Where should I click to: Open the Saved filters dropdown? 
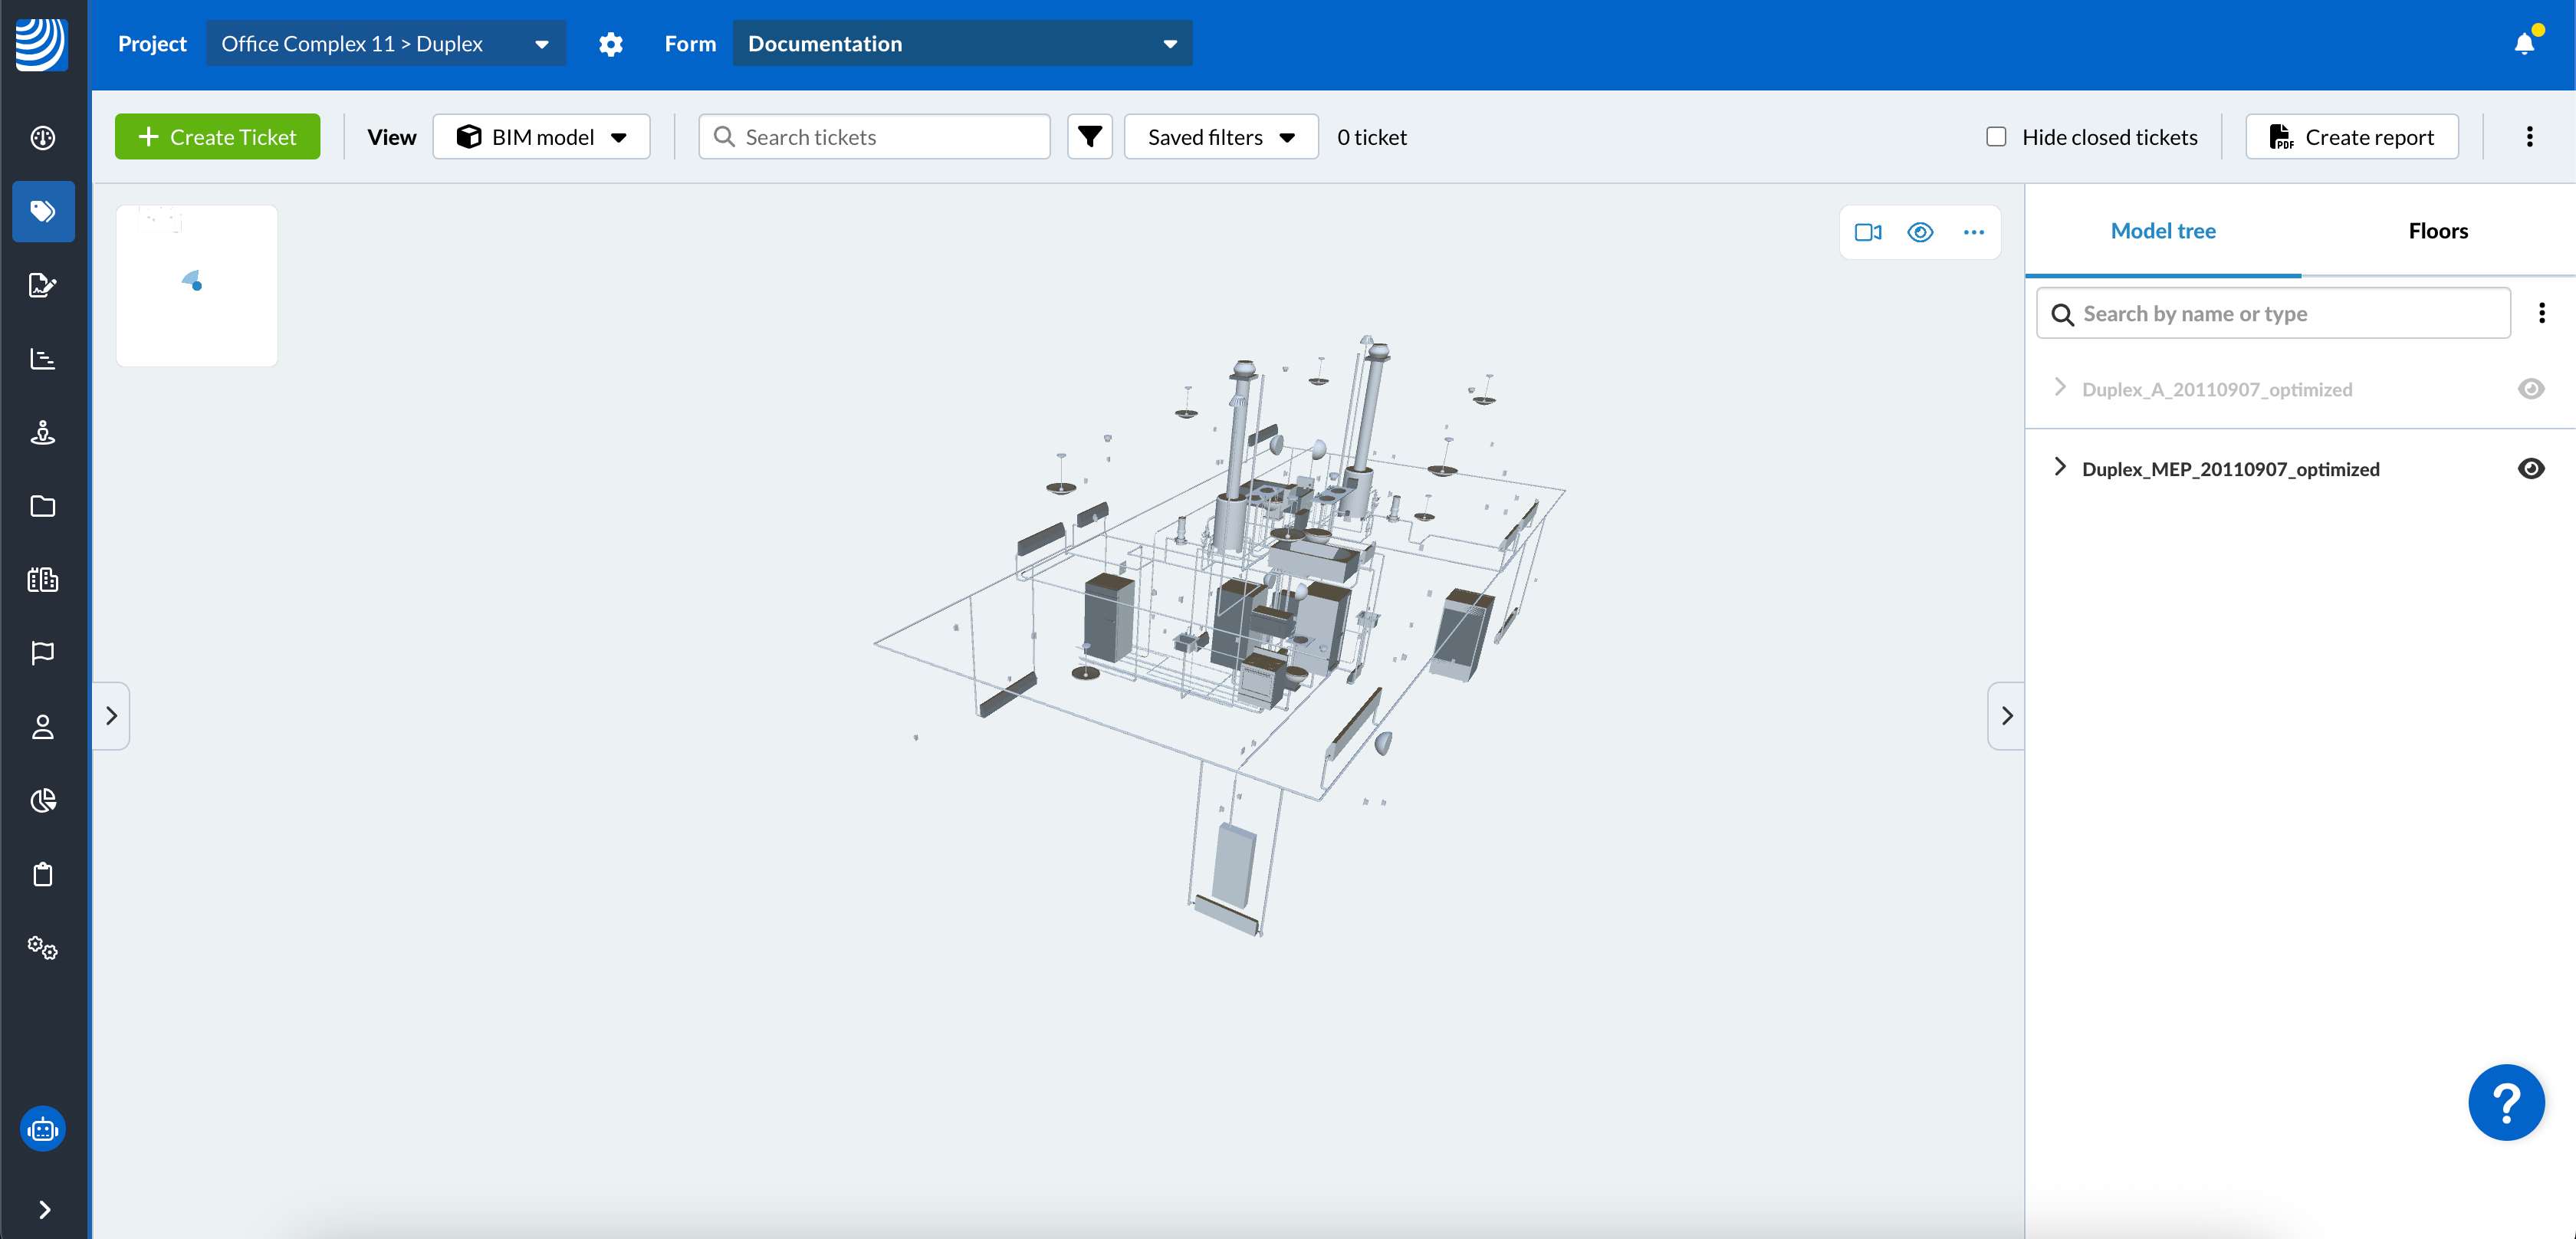tap(1220, 137)
